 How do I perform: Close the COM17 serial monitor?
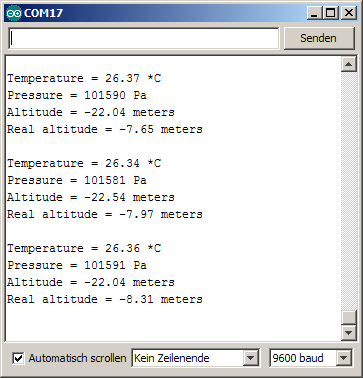(349, 13)
